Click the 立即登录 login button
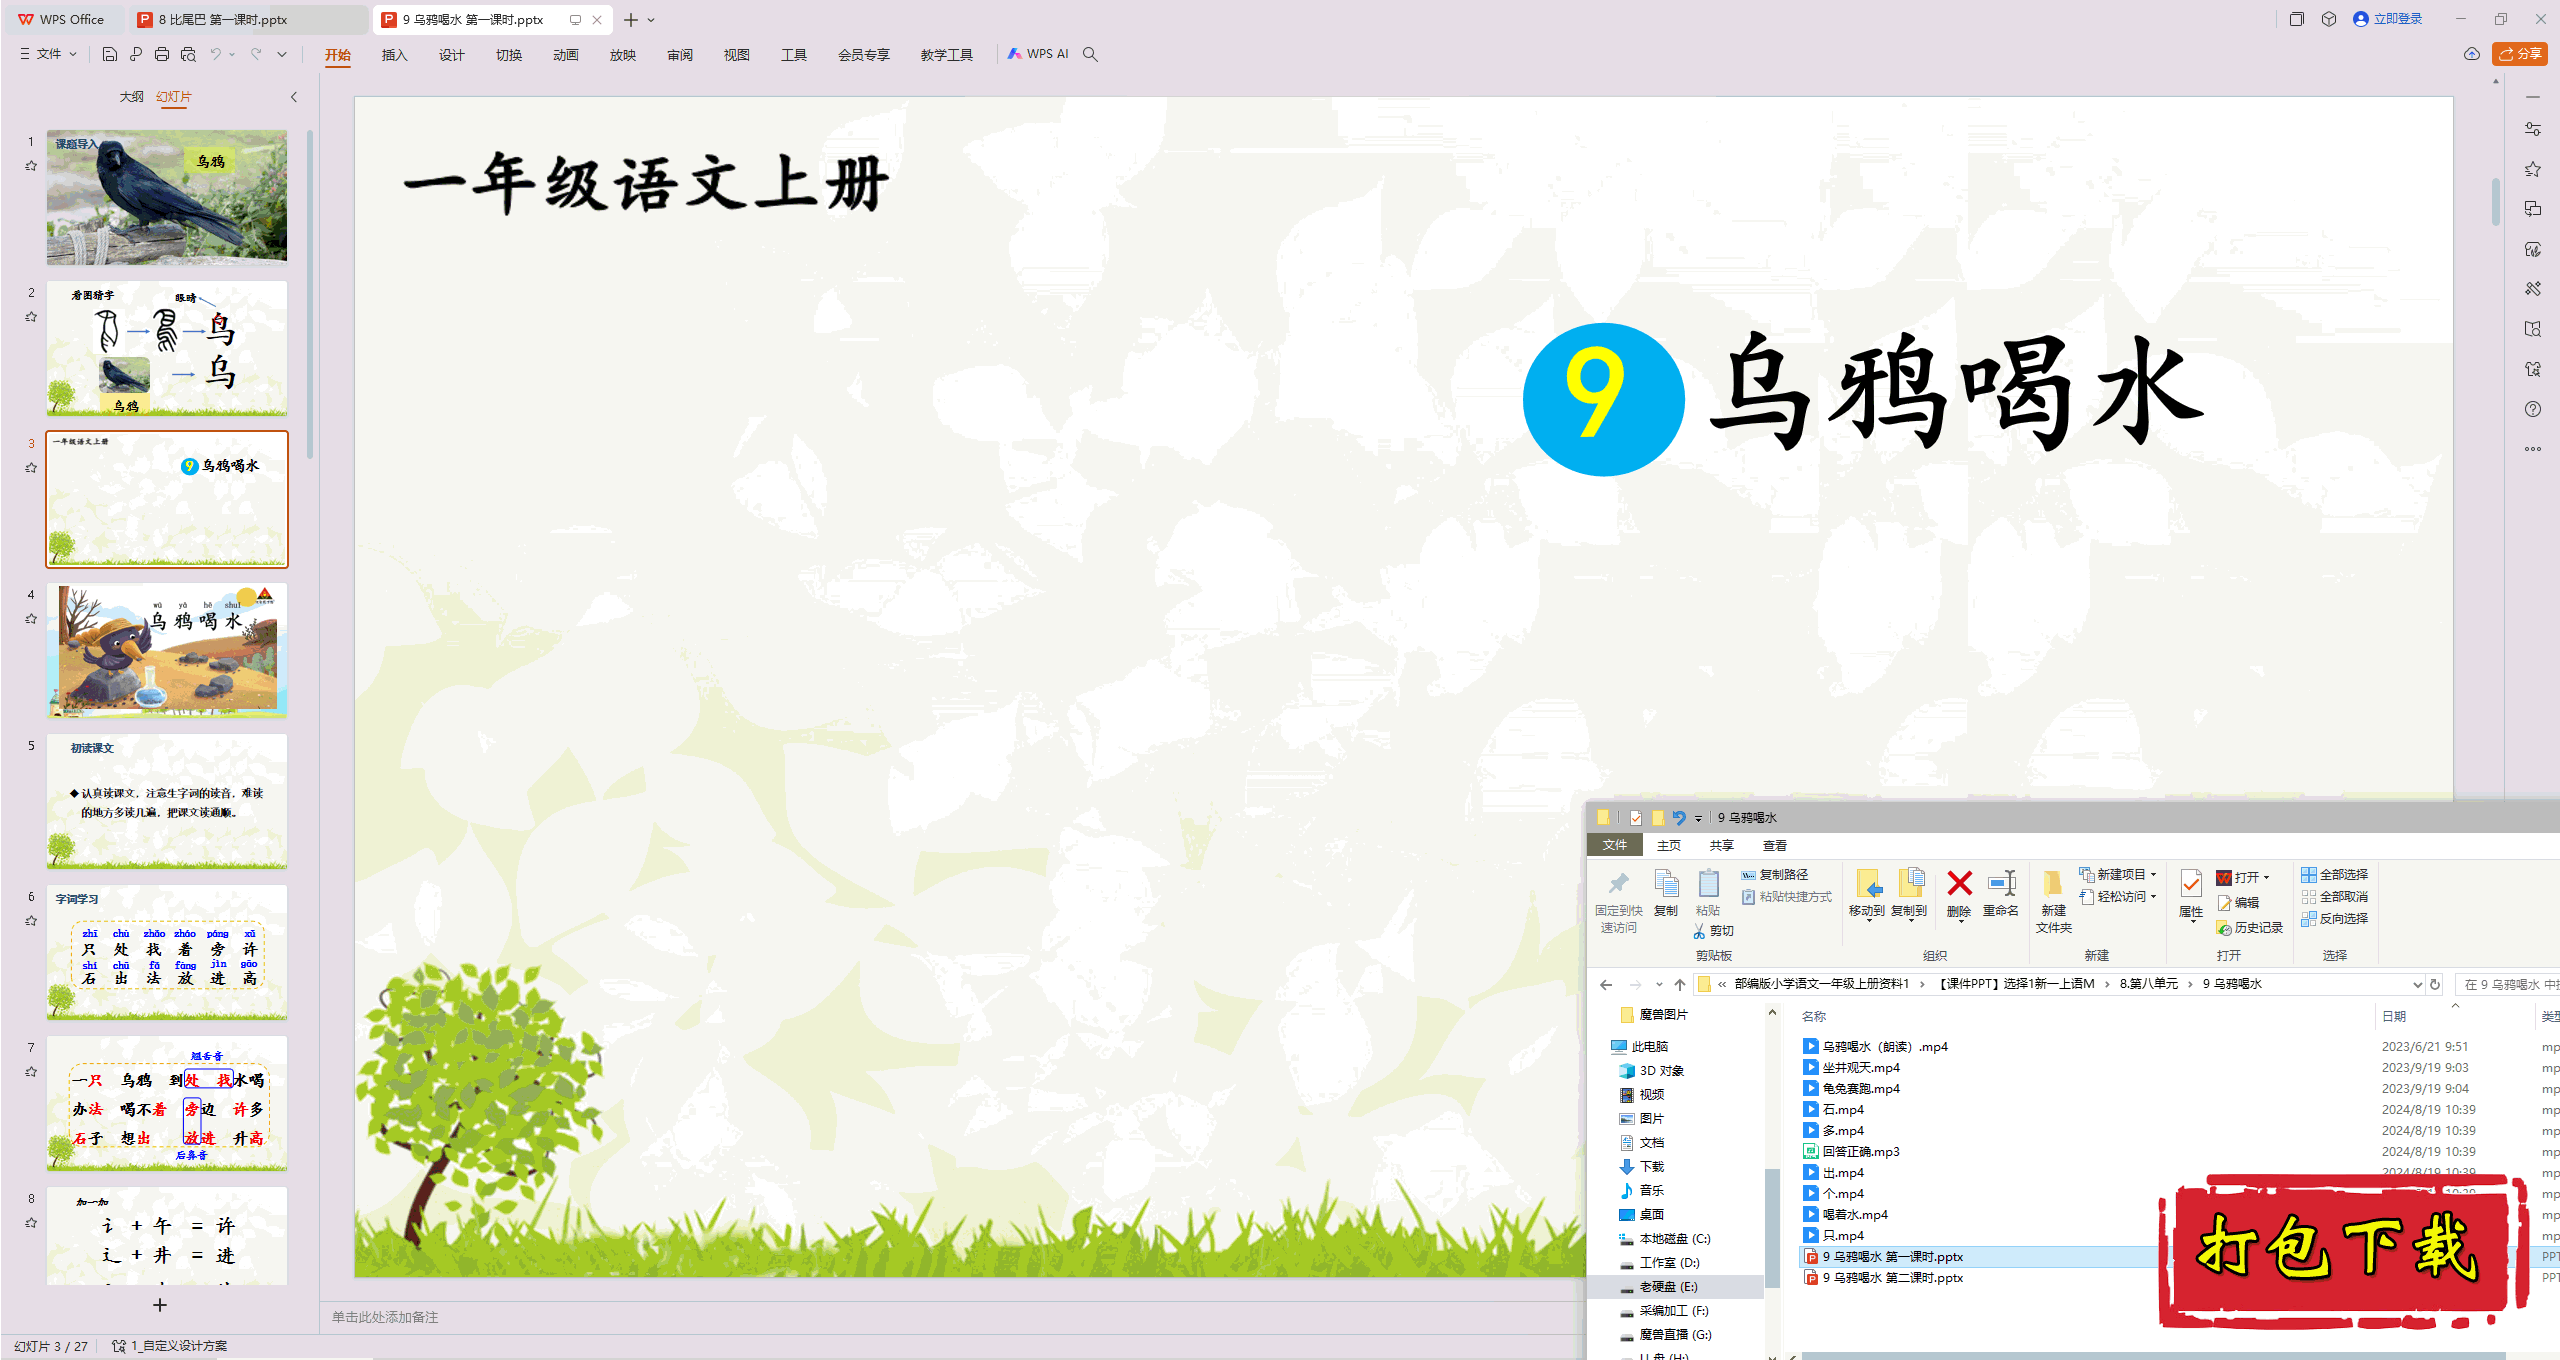The width and height of the screenshot is (2560, 1360). [2388, 19]
